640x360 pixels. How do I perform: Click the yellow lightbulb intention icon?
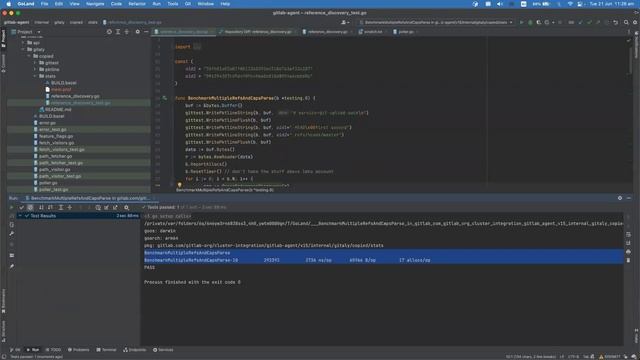coord(179,185)
